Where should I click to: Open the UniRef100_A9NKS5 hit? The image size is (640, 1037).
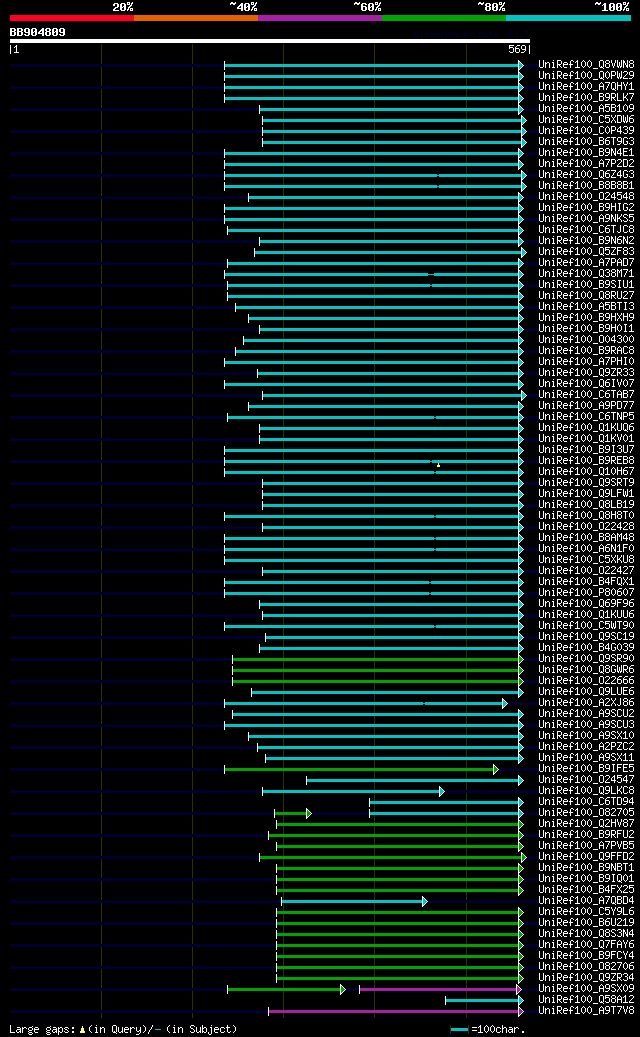click(586, 219)
